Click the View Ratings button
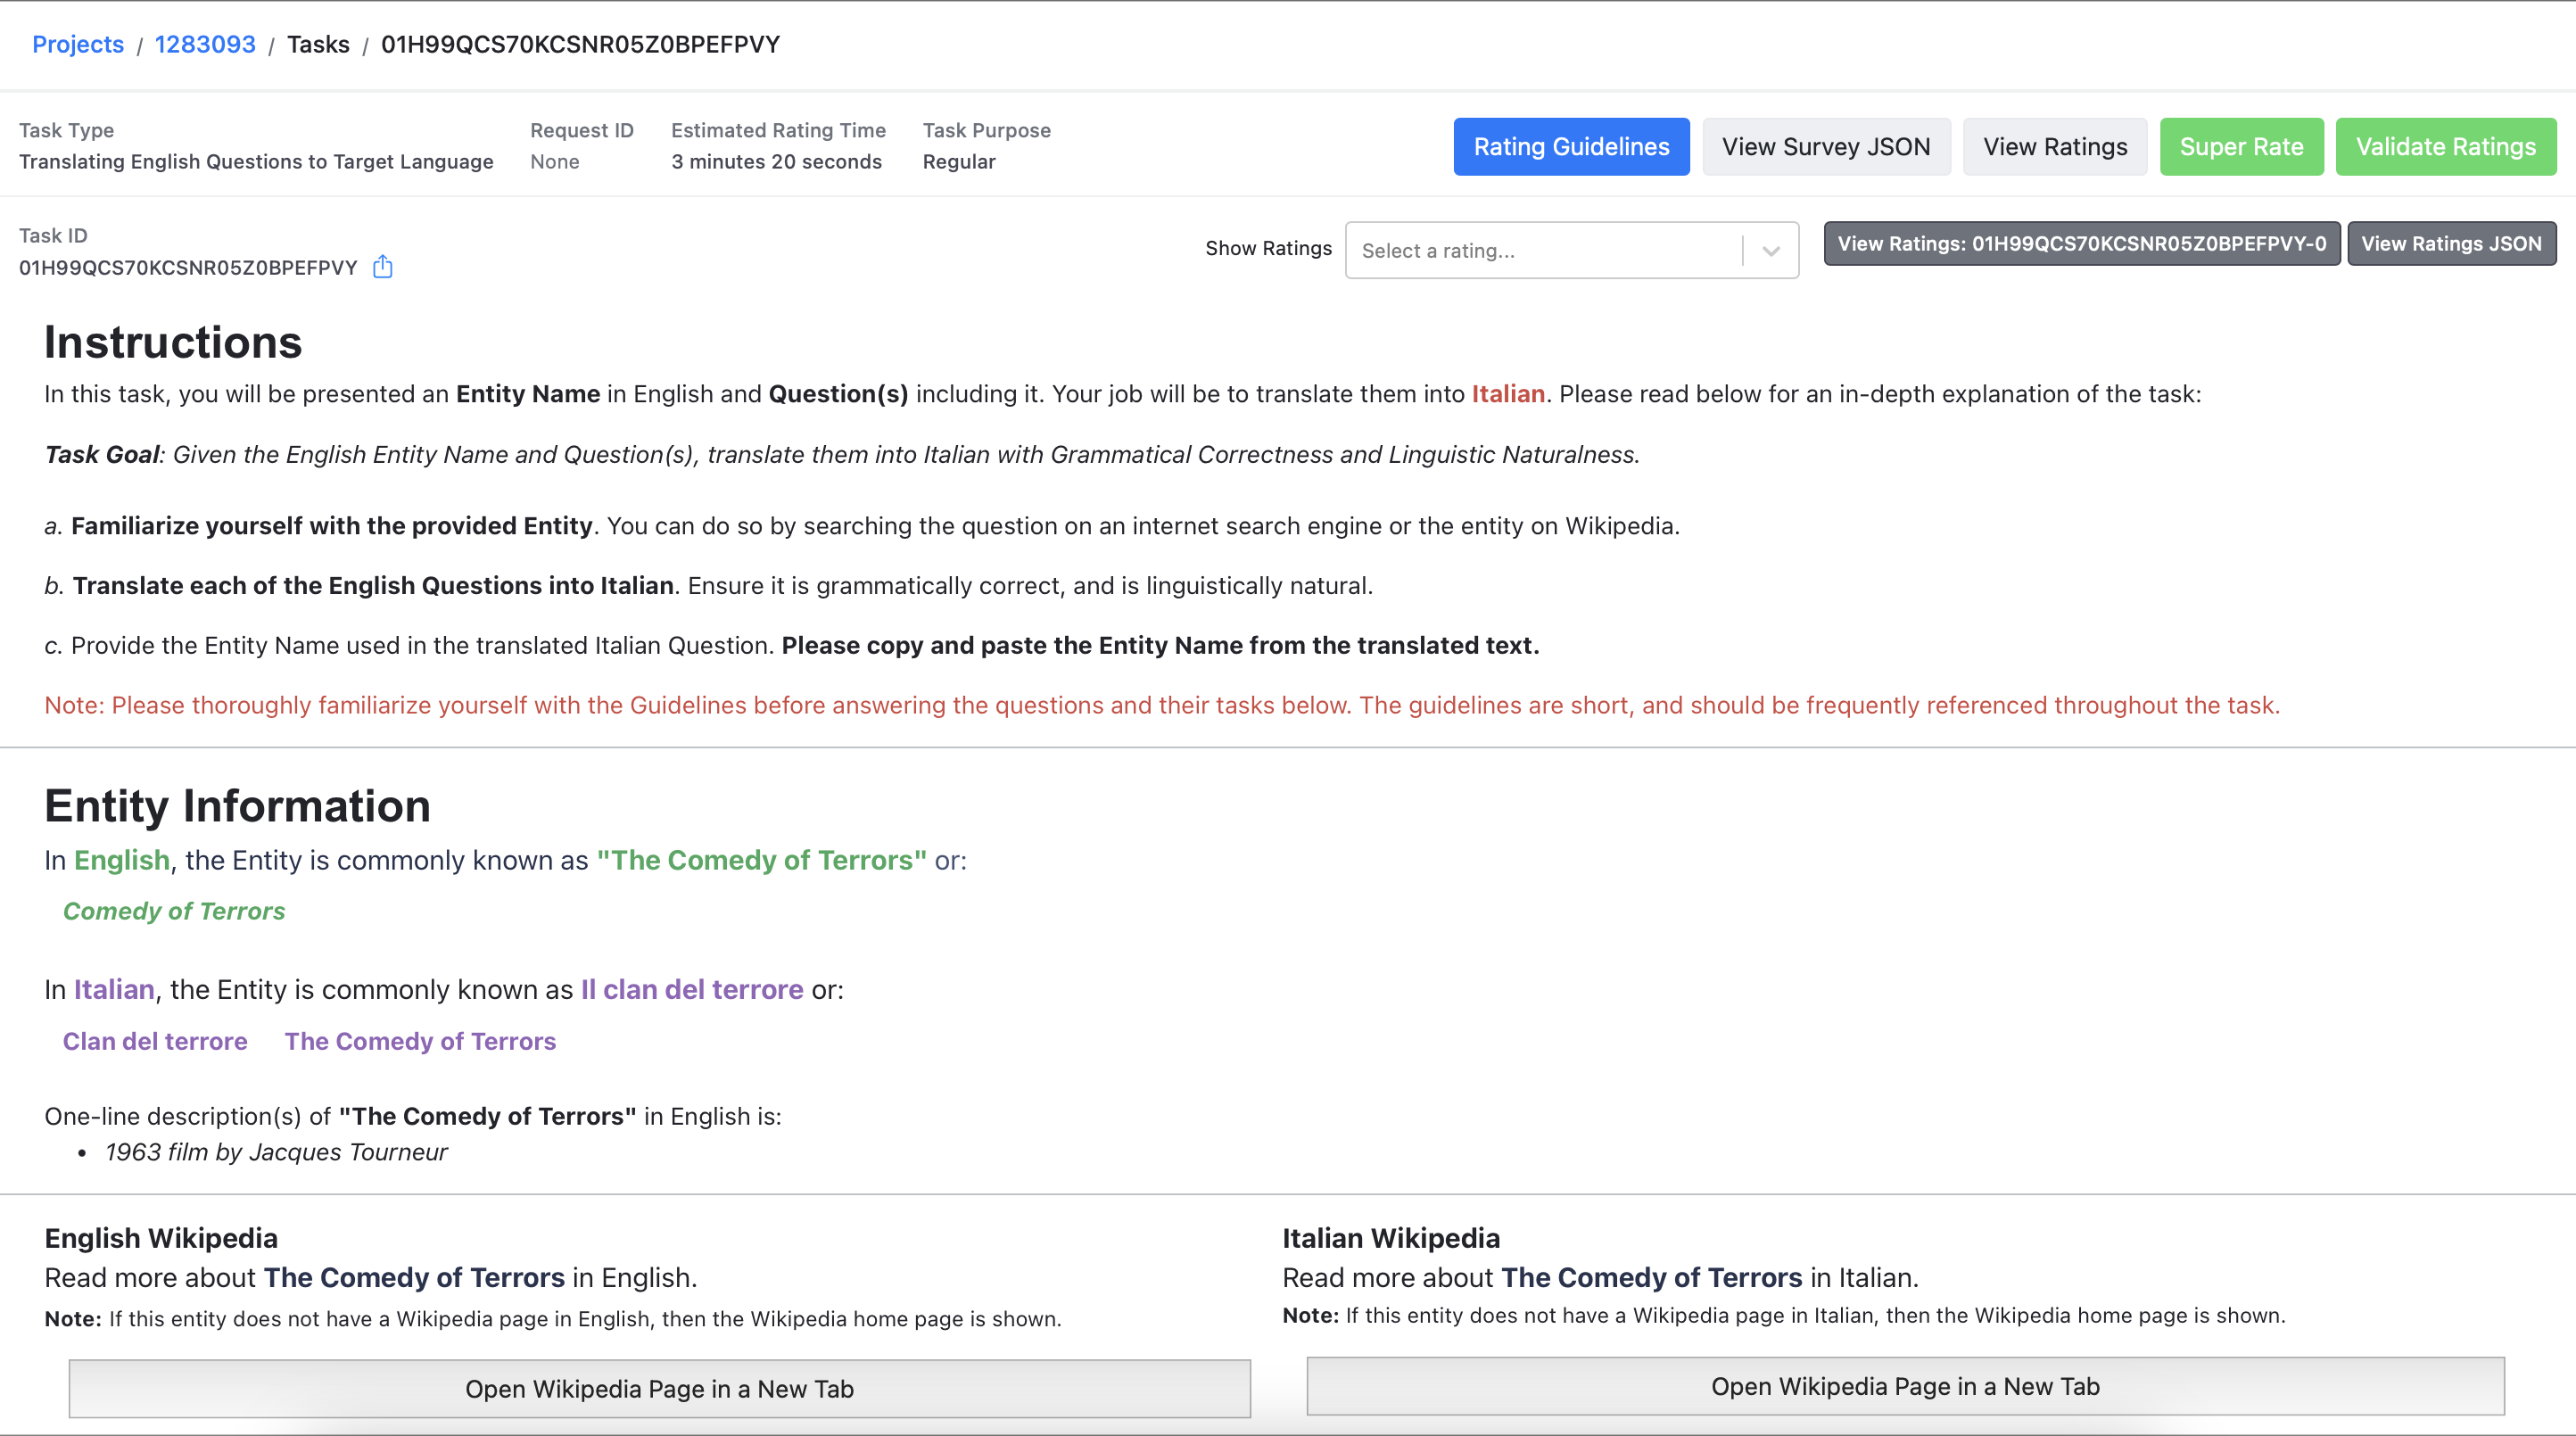Viewport: 2576px width, 1436px height. point(2054,147)
